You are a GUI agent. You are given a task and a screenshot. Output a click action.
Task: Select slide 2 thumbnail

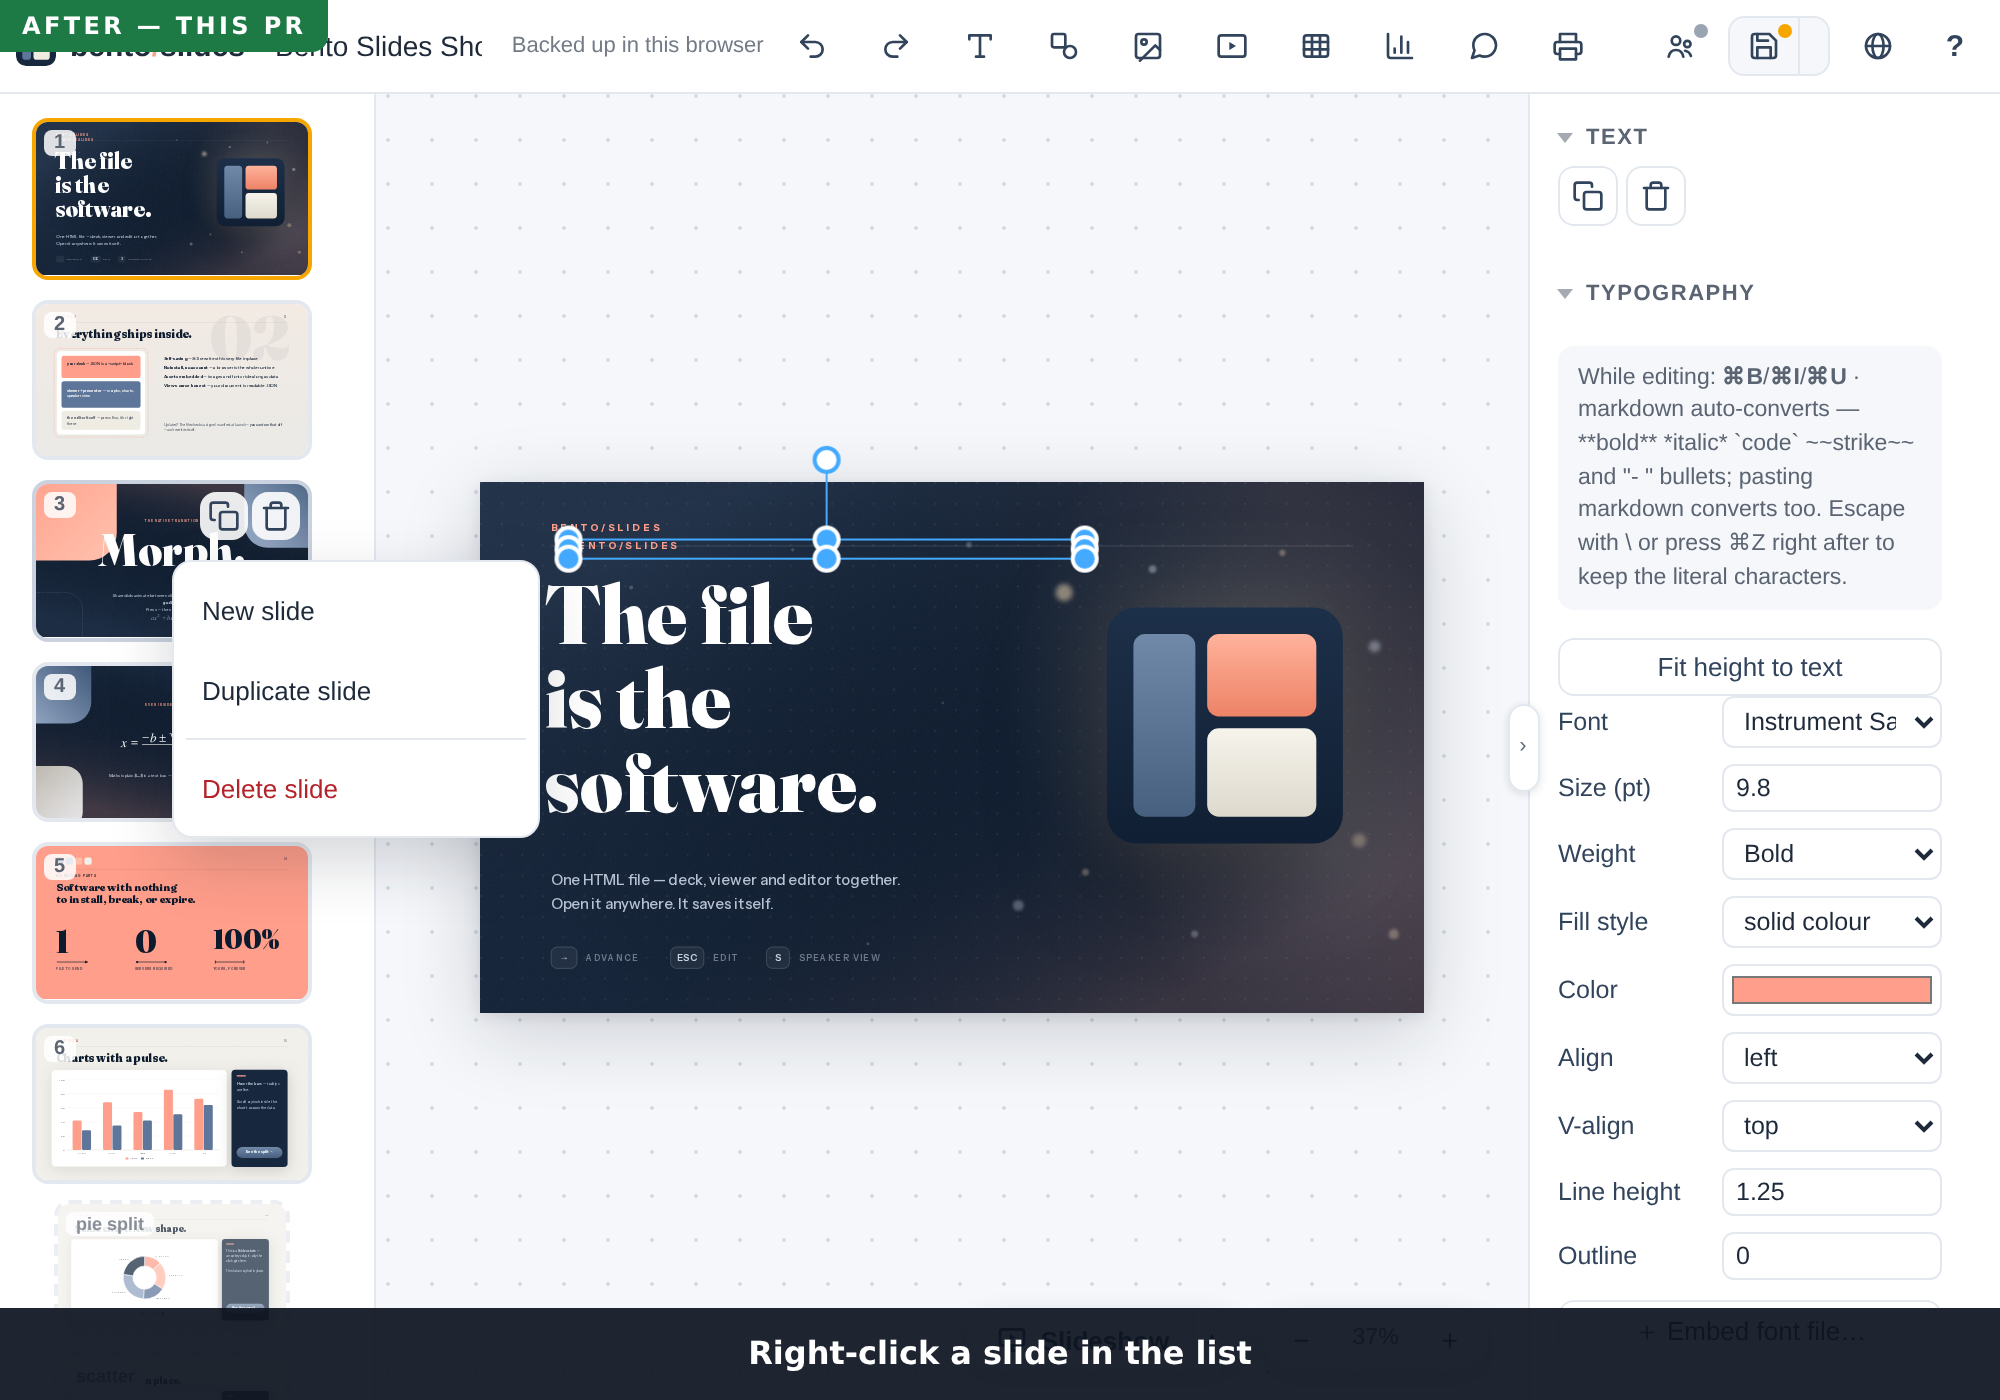[172, 380]
